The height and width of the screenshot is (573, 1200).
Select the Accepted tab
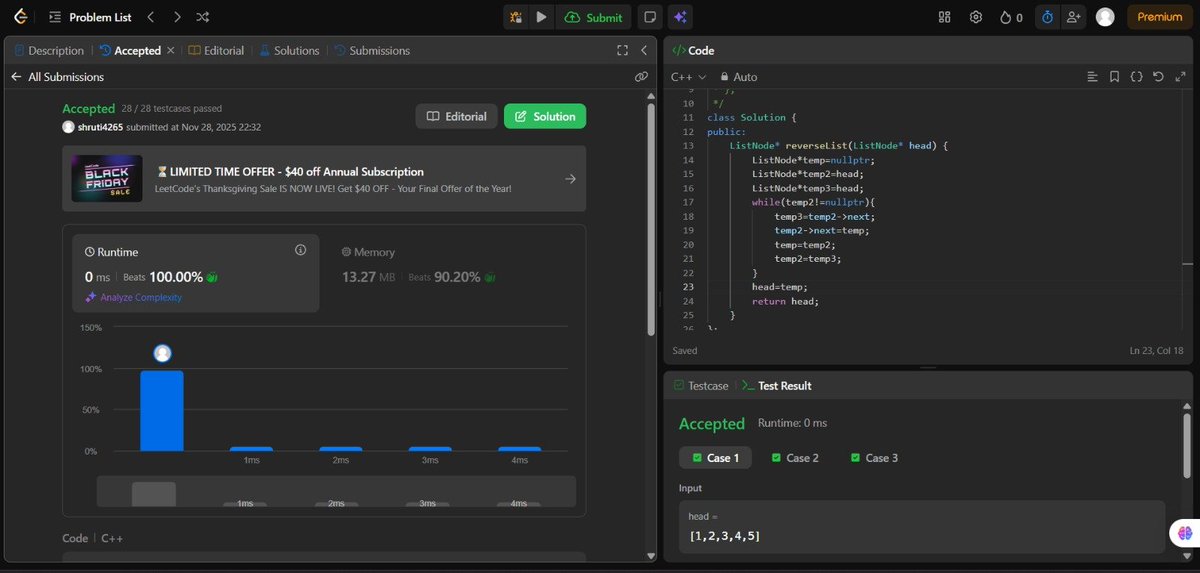click(131, 50)
